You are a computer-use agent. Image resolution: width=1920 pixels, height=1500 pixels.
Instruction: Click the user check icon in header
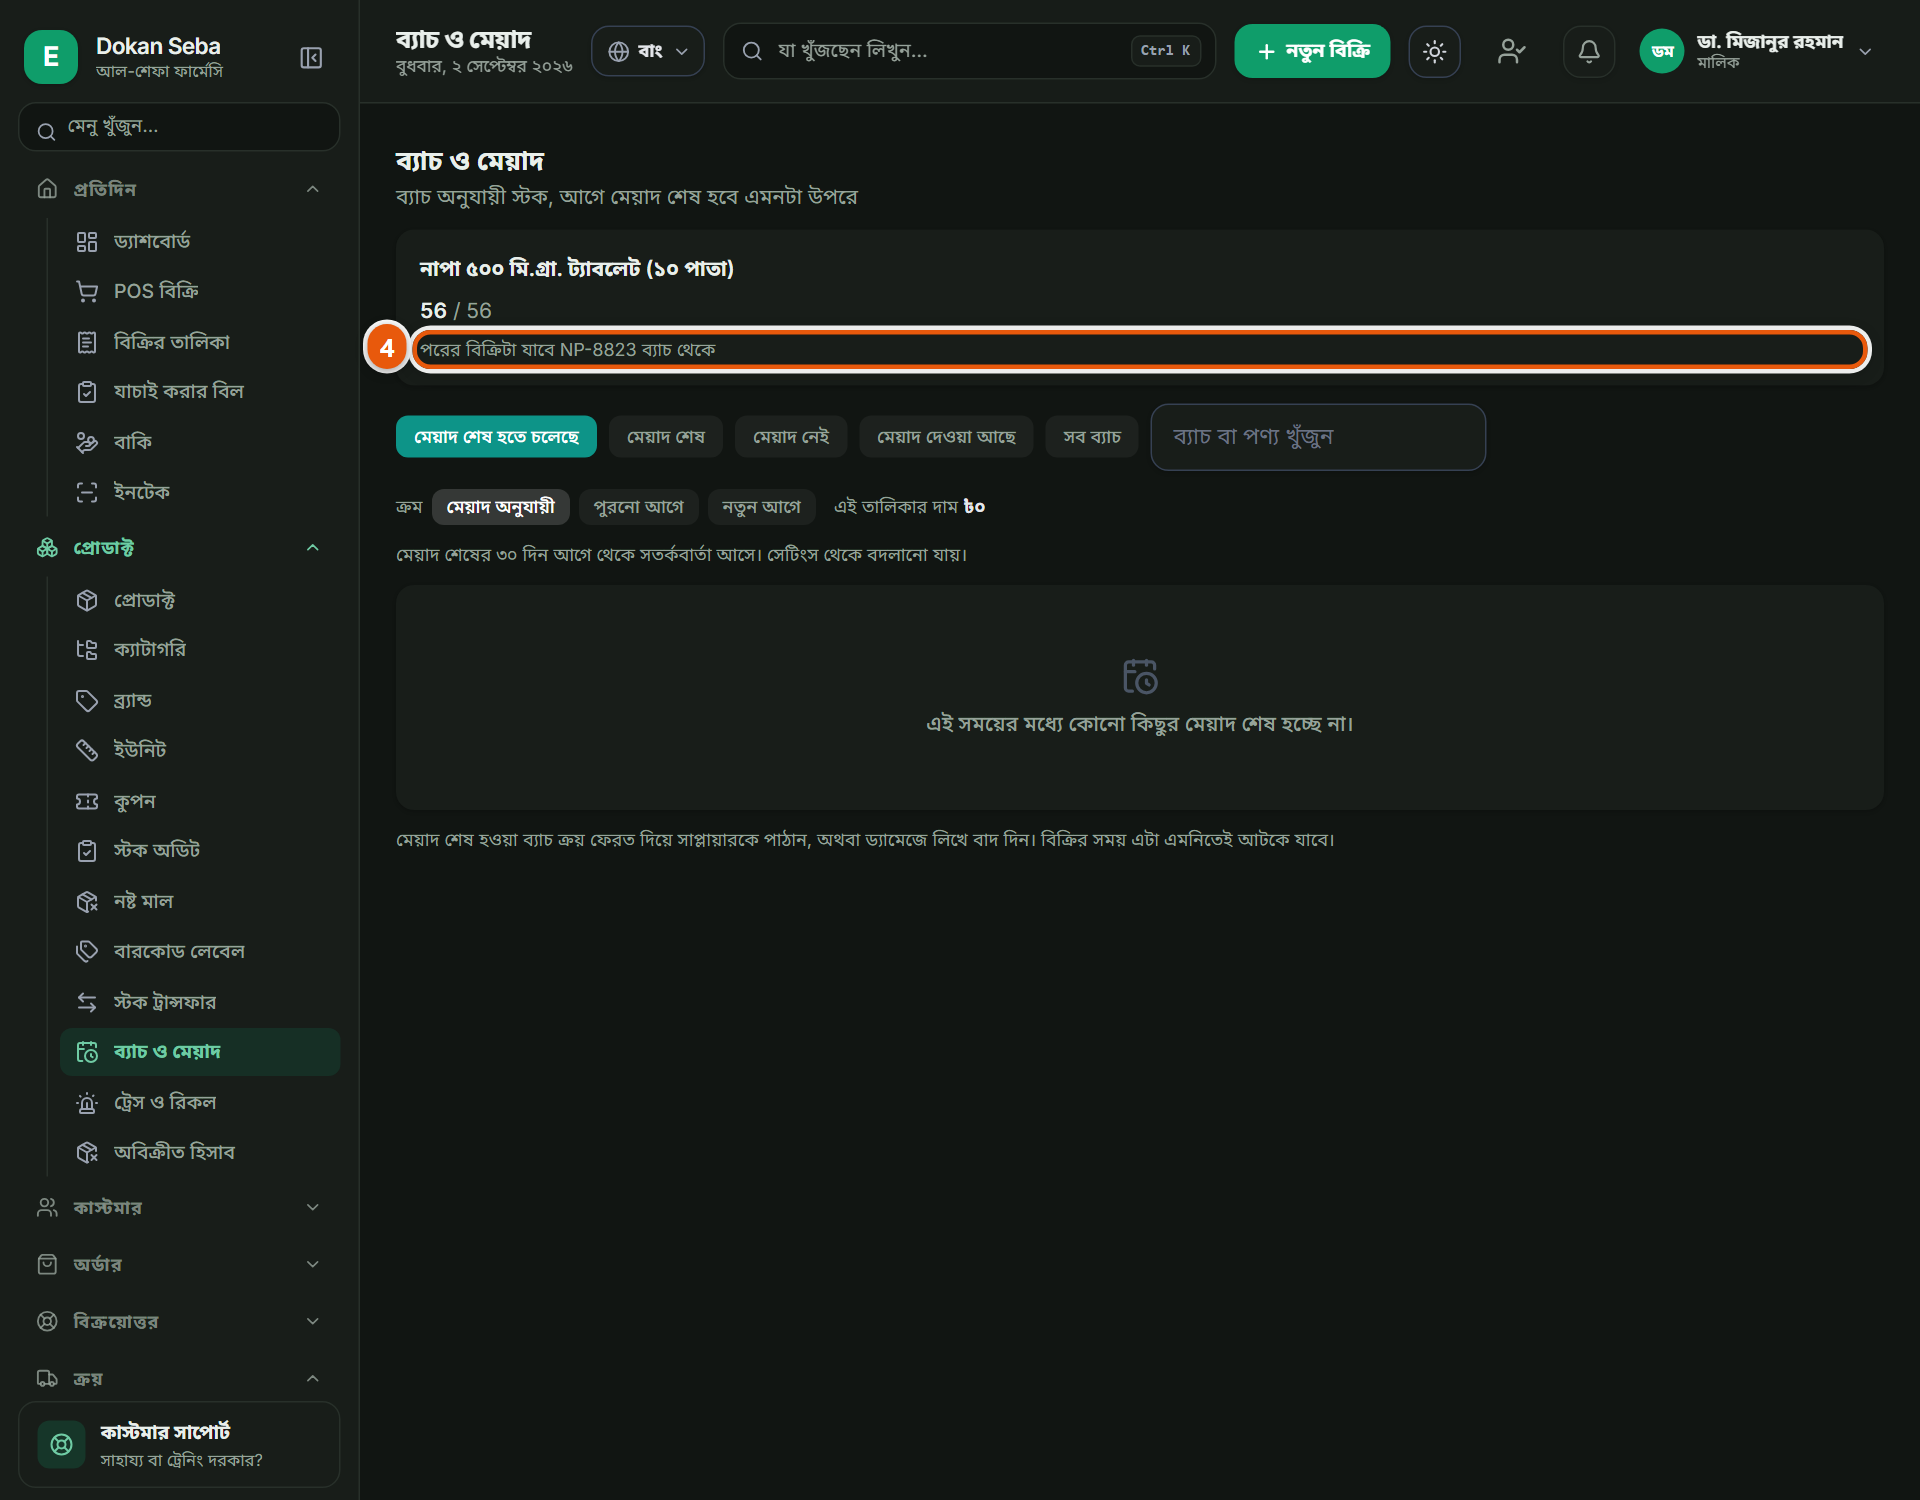click(x=1511, y=51)
